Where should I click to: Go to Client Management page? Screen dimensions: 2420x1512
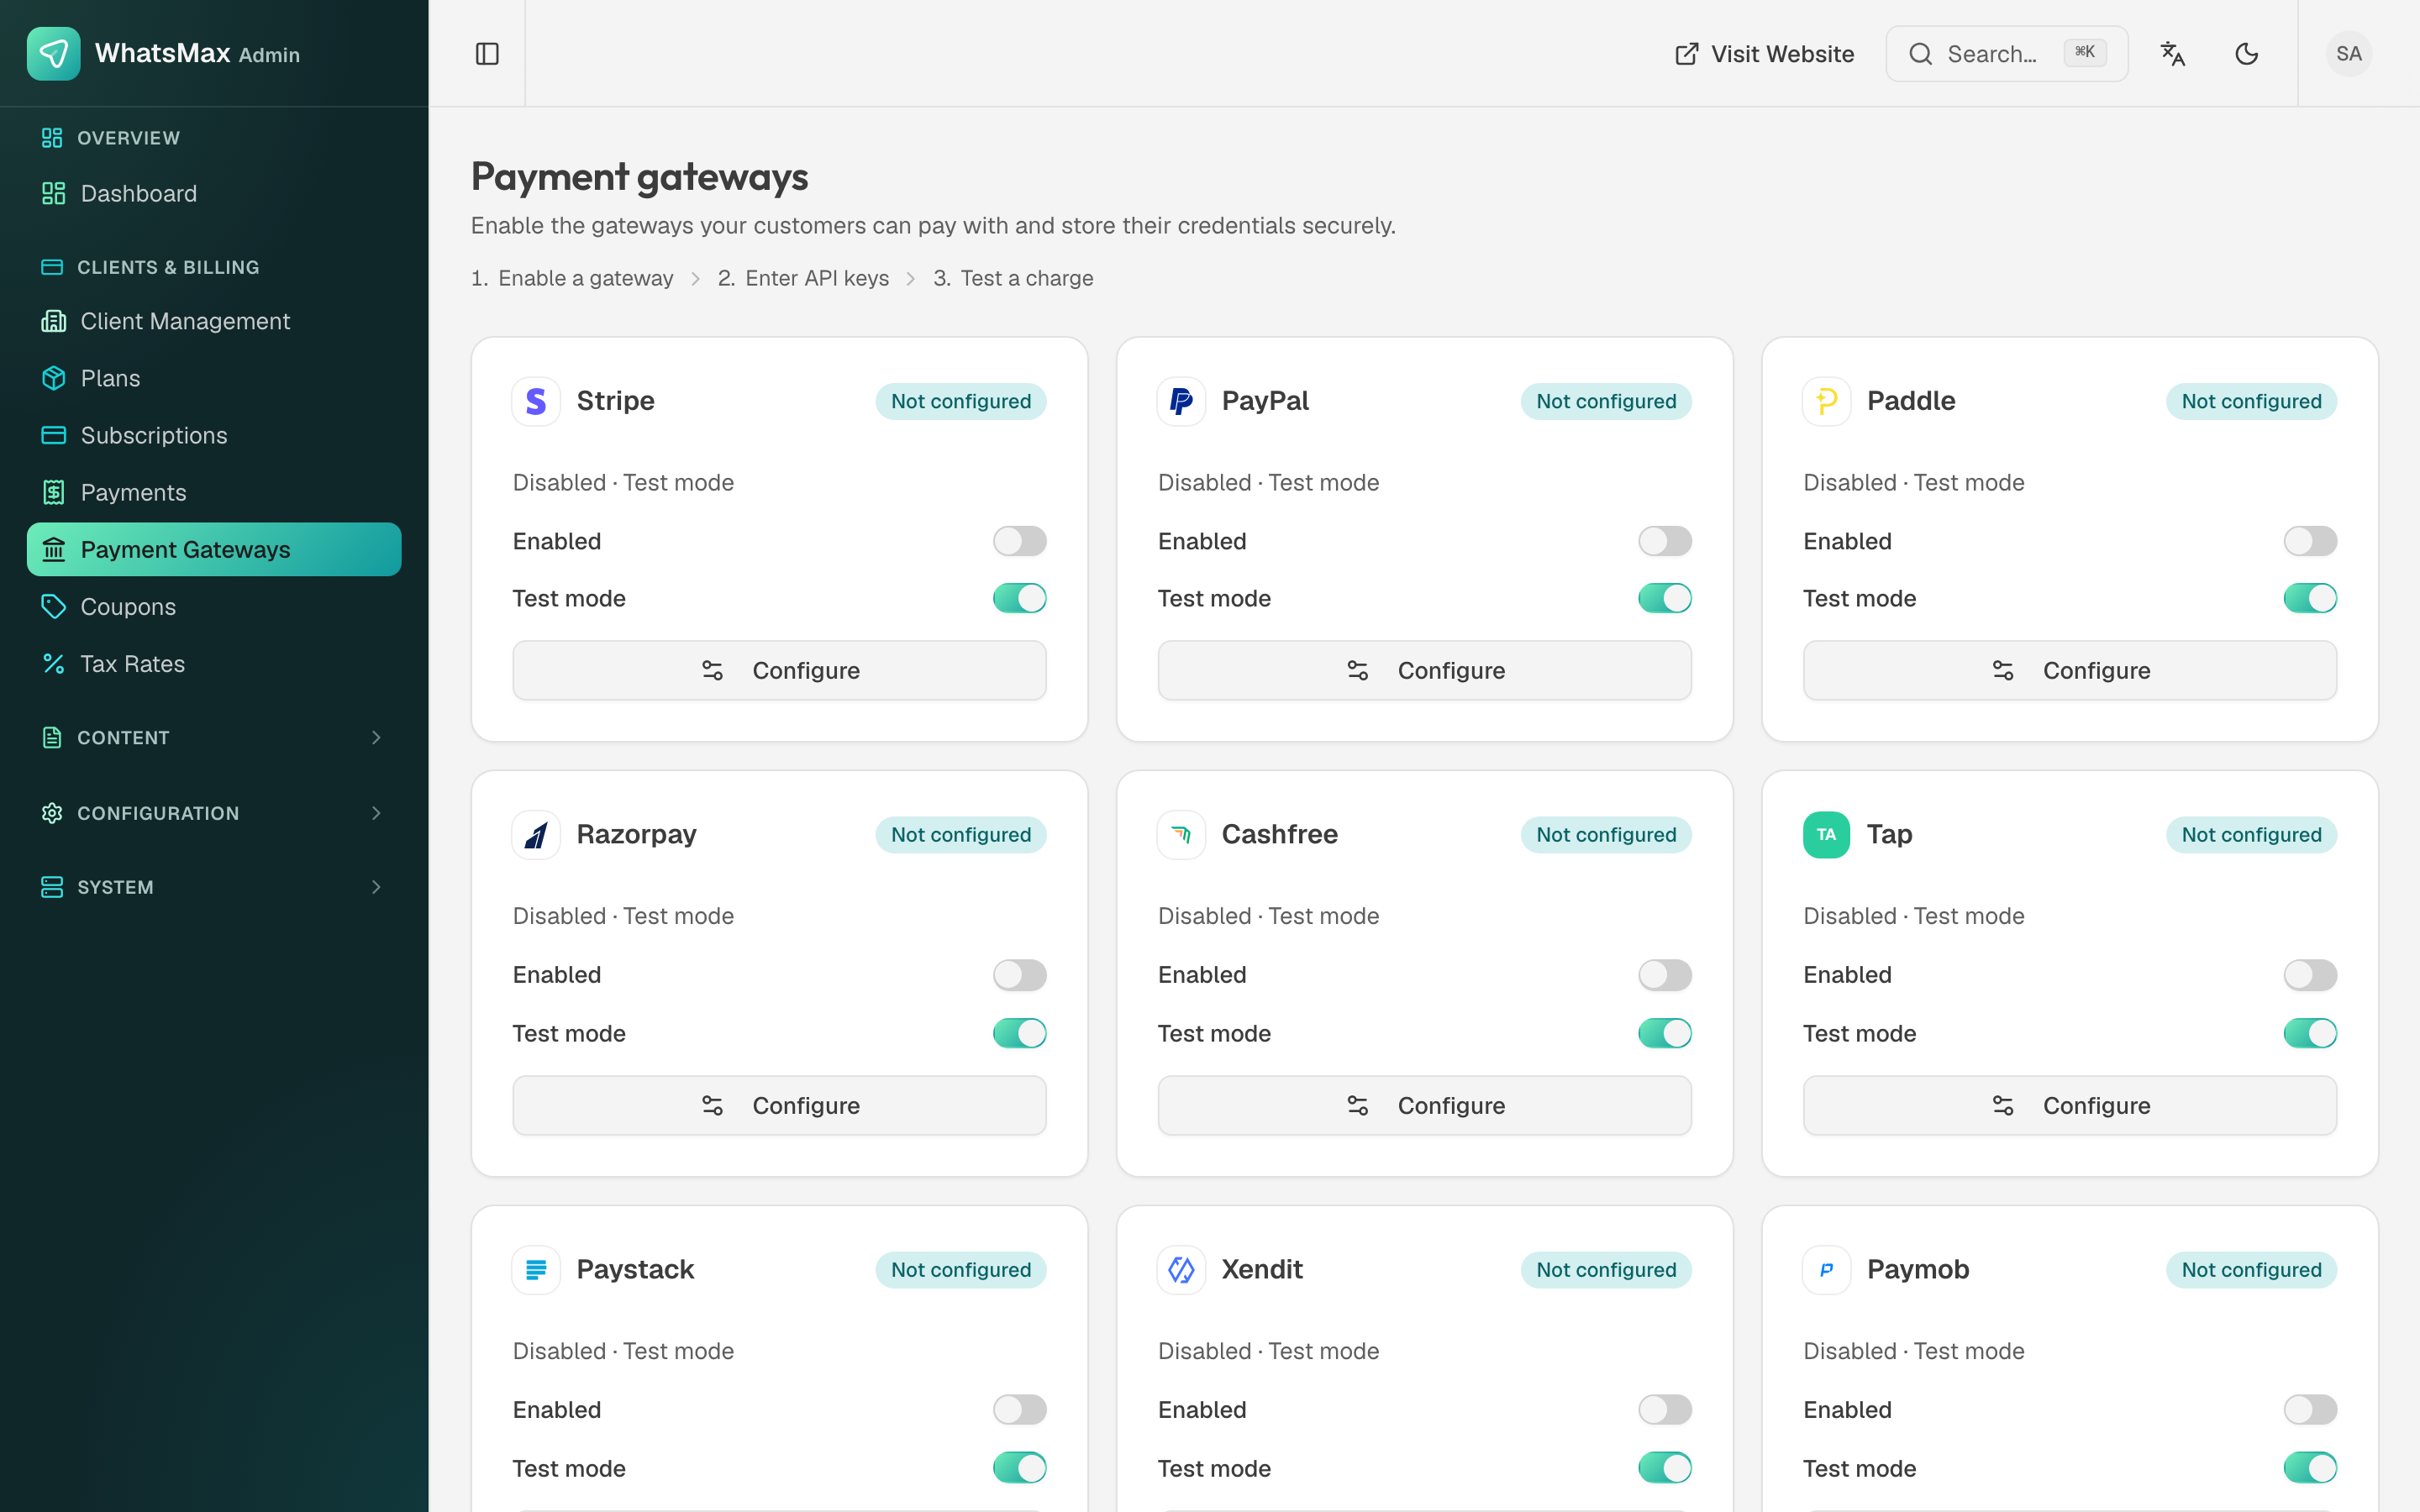214,321
